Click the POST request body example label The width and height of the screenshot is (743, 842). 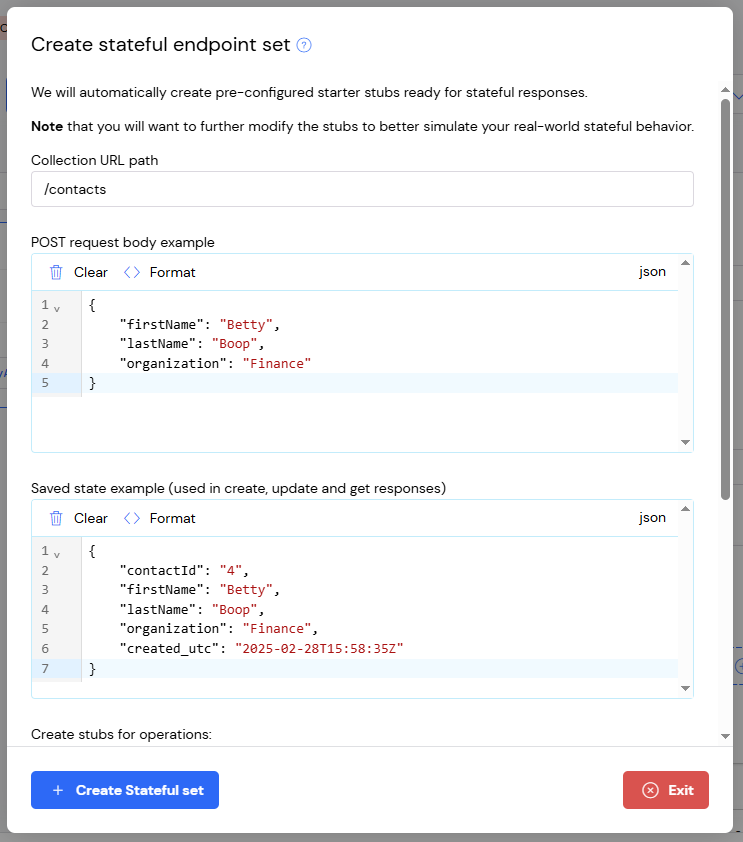(122, 242)
